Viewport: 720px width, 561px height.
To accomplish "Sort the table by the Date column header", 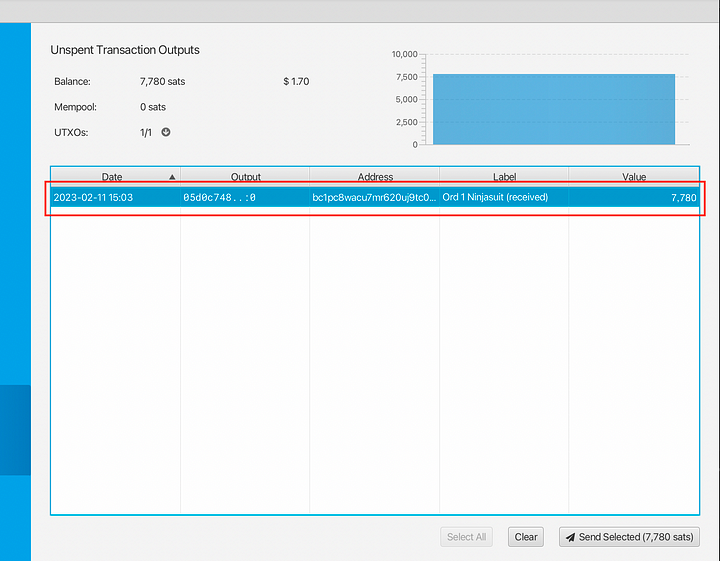I will tap(116, 177).
